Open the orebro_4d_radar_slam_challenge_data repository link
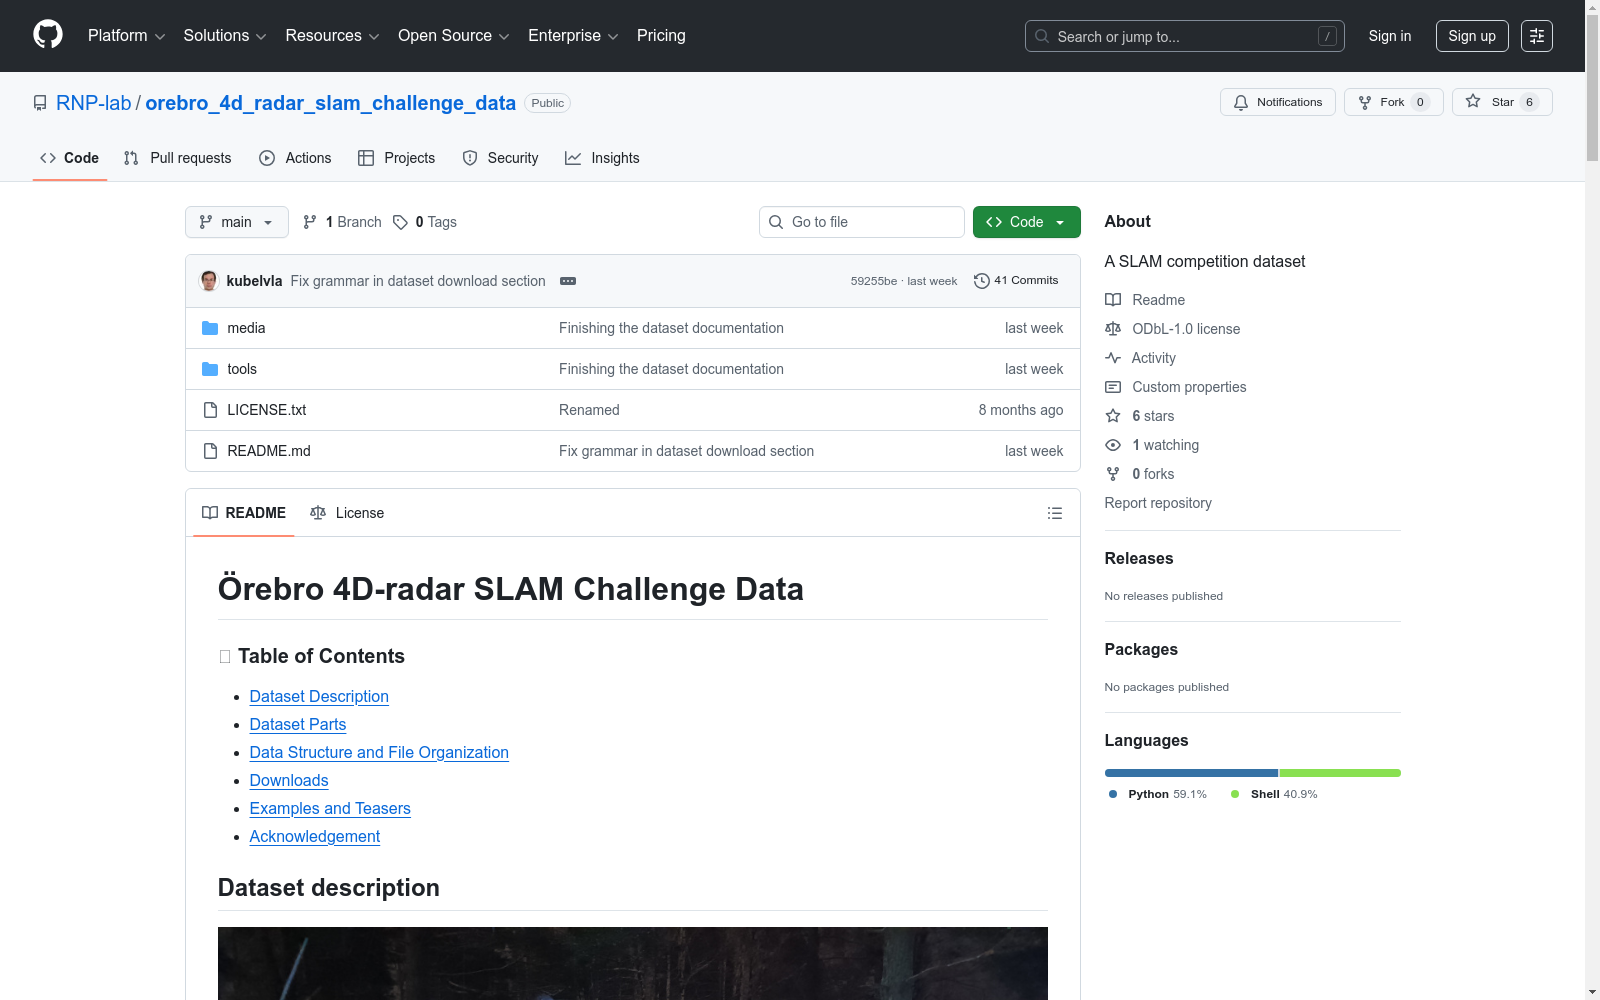1600x1000 pixels. click(x=330, y=103)
